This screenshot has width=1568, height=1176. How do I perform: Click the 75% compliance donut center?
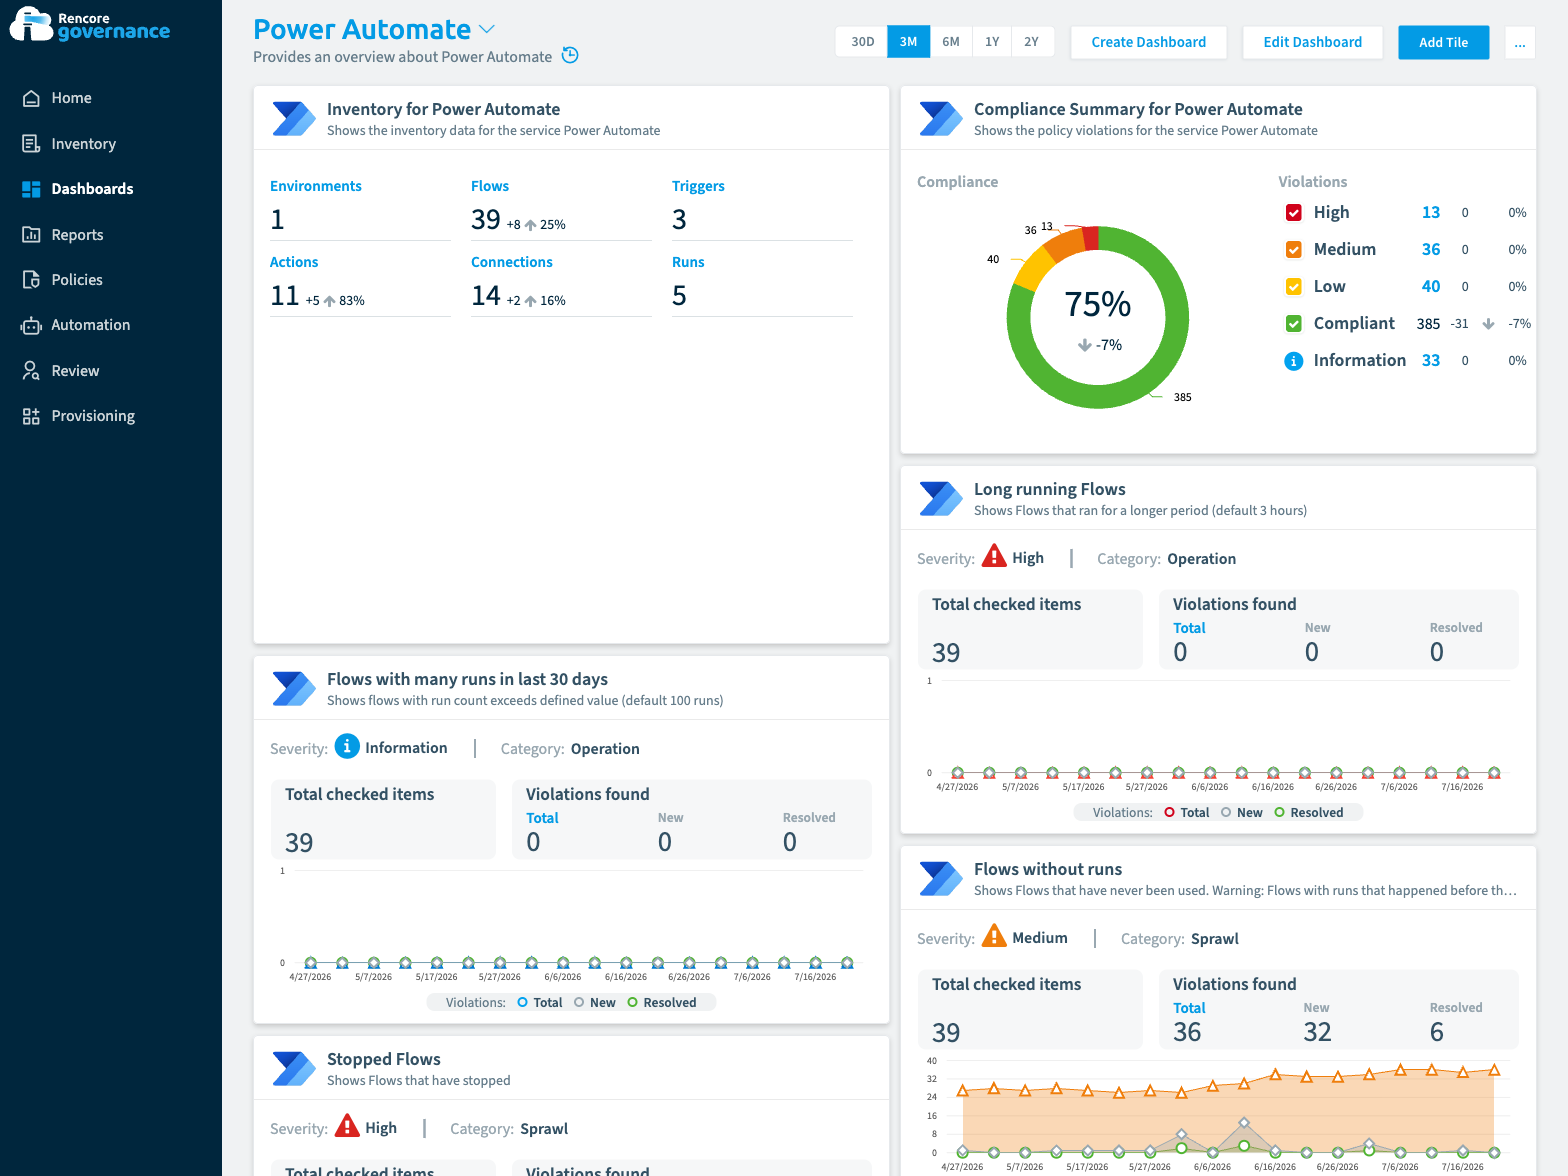(1098, 304)
